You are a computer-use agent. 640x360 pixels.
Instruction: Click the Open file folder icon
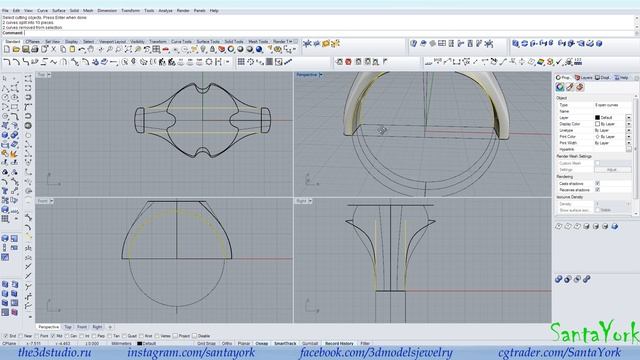(16, 49)
